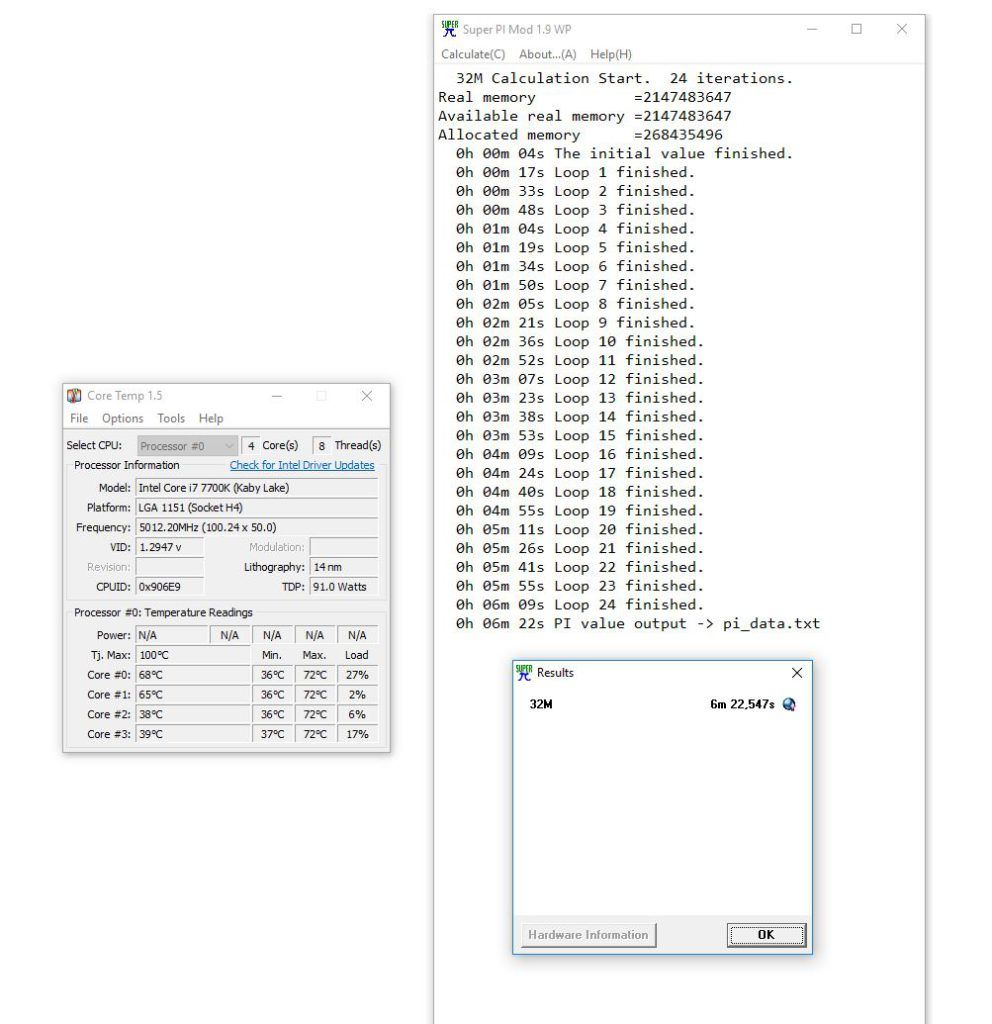Screen dimensions: 992x1024
Task: Close the Results dialog with the X
Action: (797, 673)
